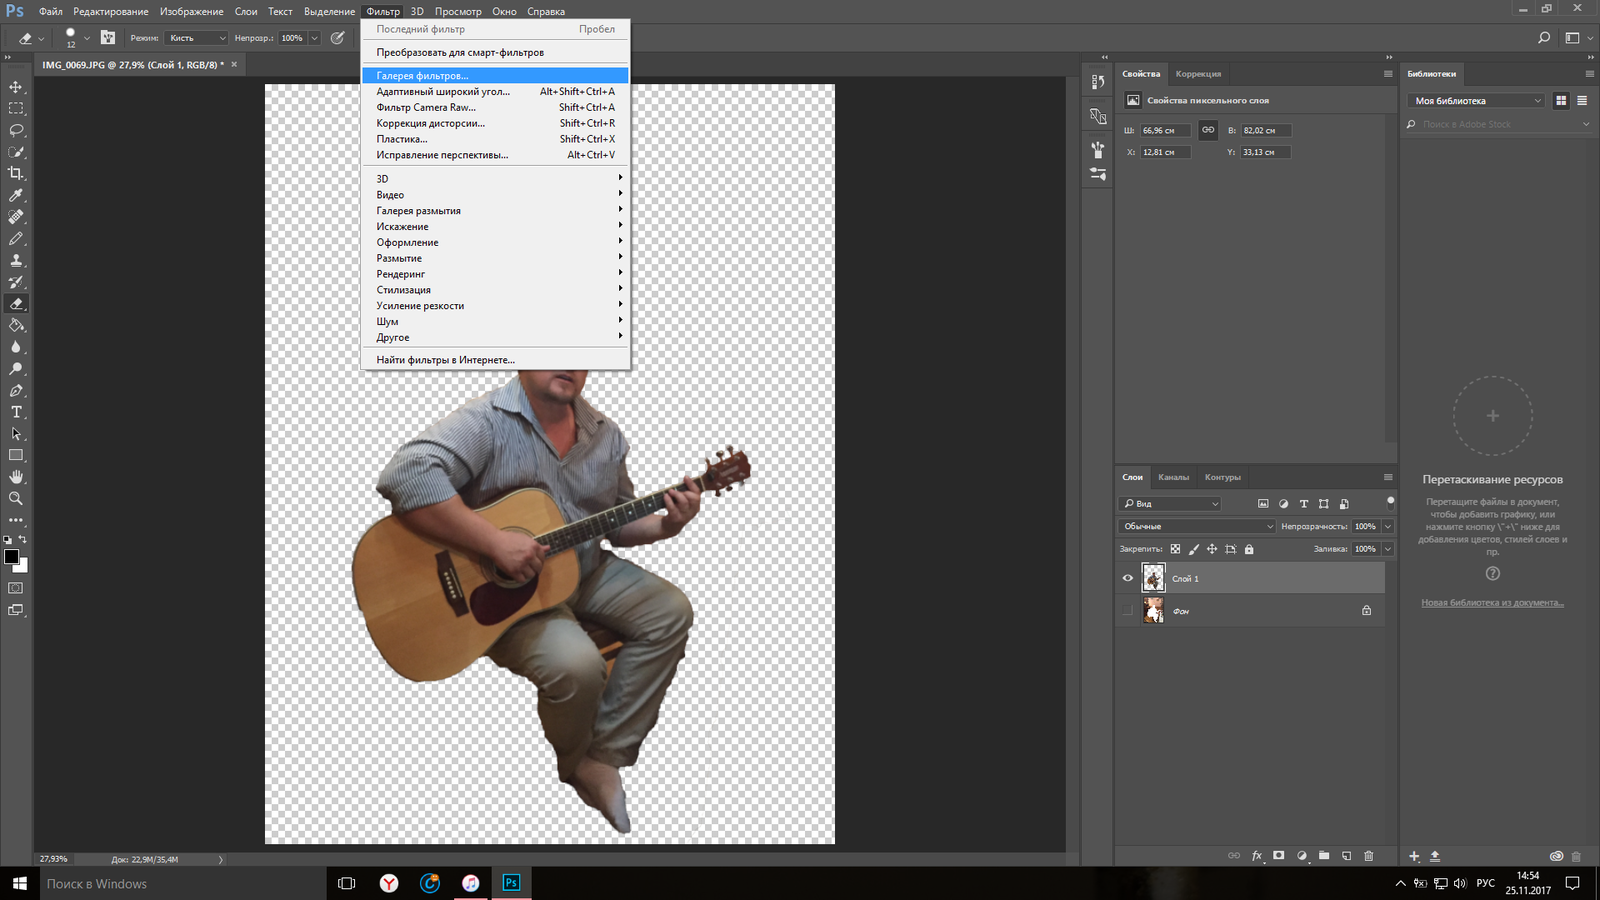Image resolution: width=1600 pixels, height=900 pixels.
Task: Select the Crop tool
Action: 16,173
